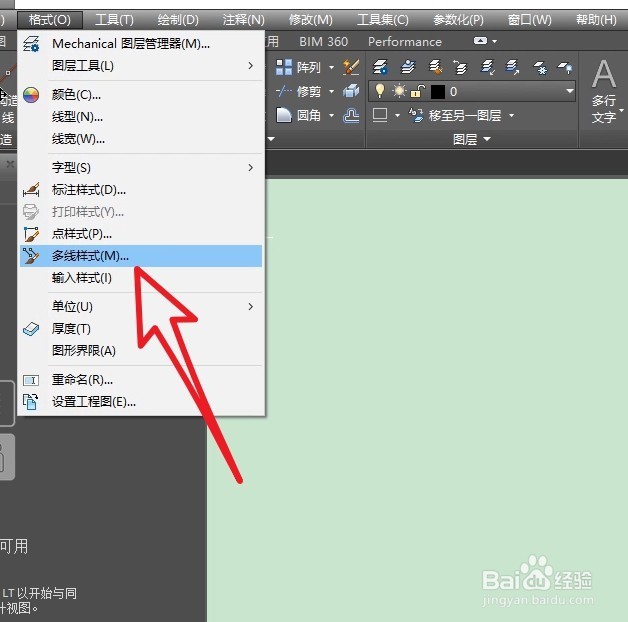Image resolution: width=628 pixels, height=622 pixels.
Task: Open the 工具(T) menu
Action: point(114,20)
